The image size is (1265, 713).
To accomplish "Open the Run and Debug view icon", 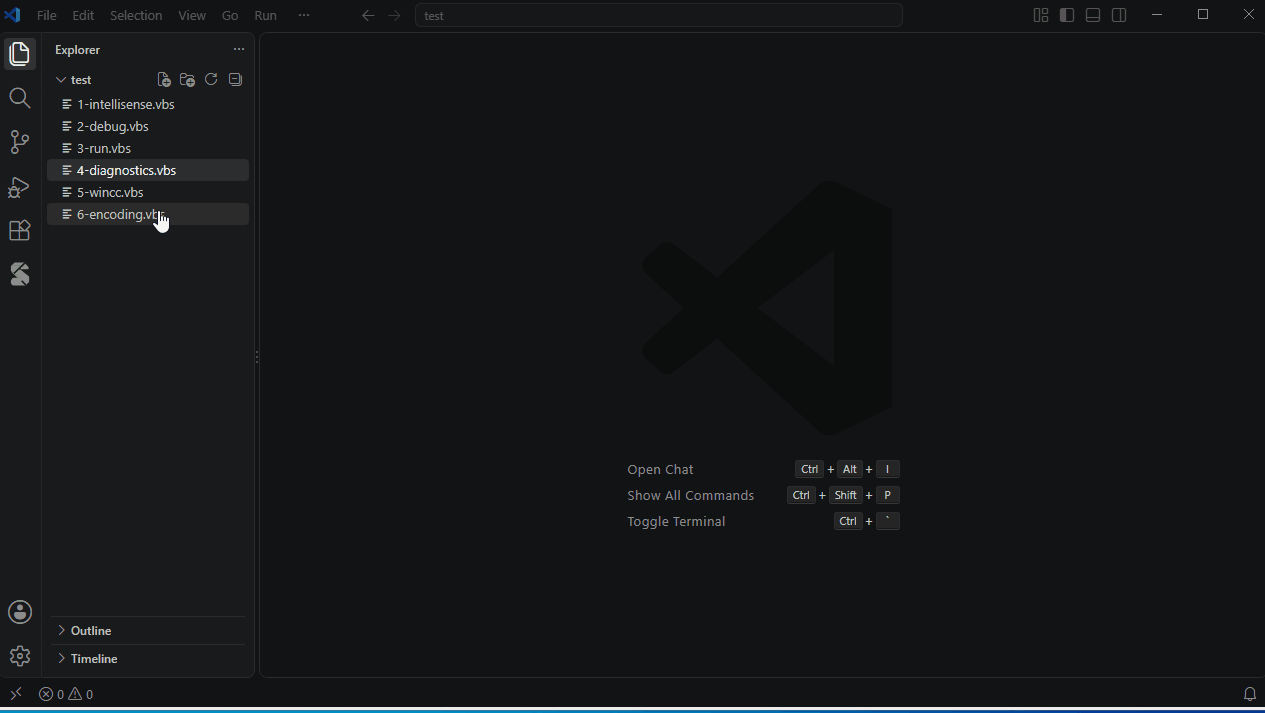I will point(20,186).
